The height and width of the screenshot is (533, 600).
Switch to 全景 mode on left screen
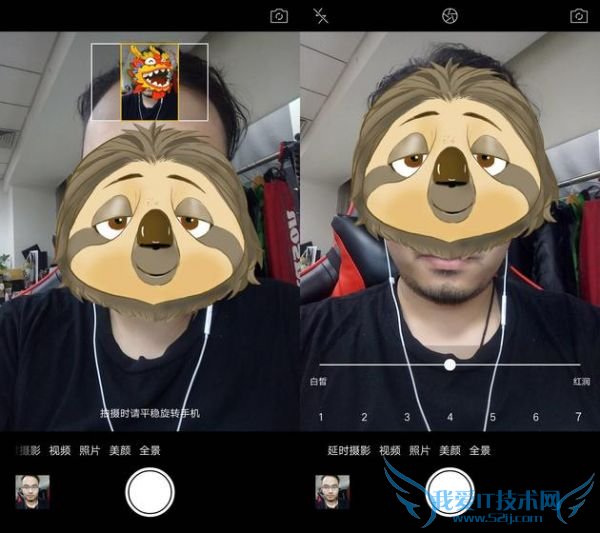coord(150,450)
